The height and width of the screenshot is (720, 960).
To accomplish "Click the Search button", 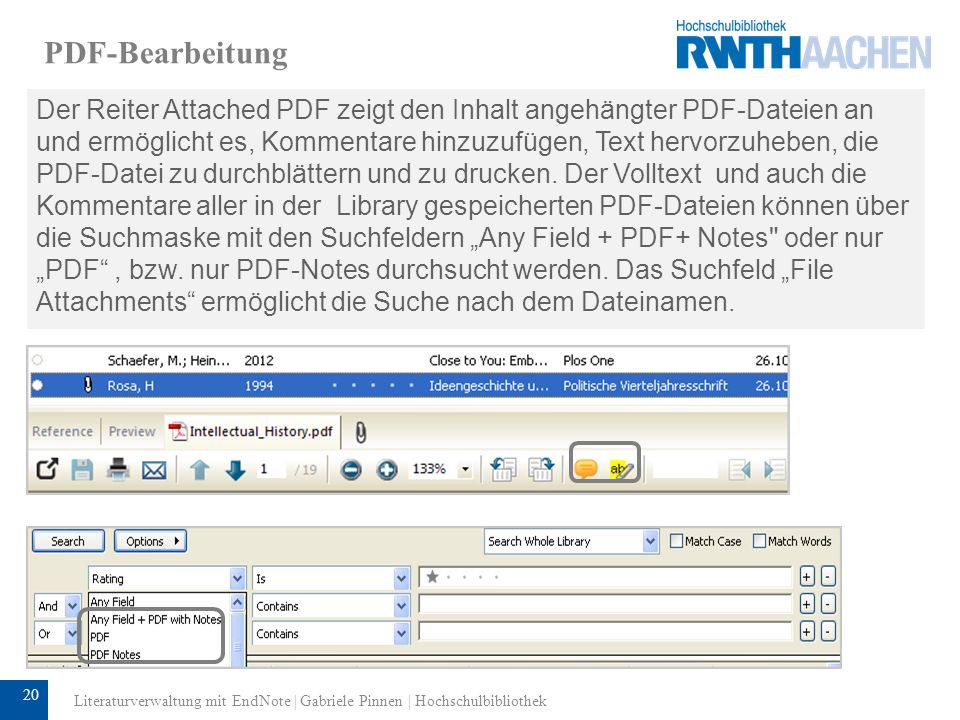I will click(68, 541).
